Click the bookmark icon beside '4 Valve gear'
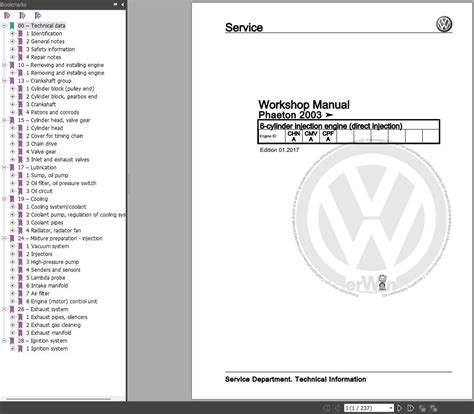 pos(20,152)
